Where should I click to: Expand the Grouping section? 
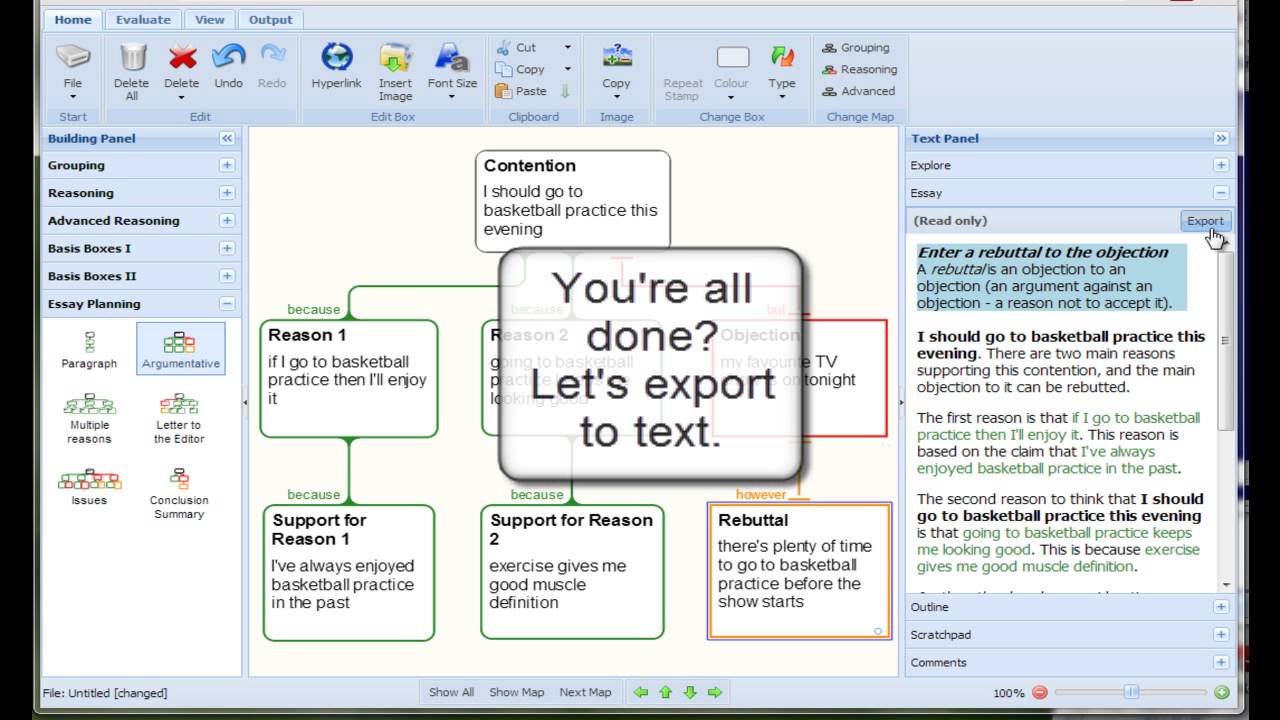click(x=227, y=166)
